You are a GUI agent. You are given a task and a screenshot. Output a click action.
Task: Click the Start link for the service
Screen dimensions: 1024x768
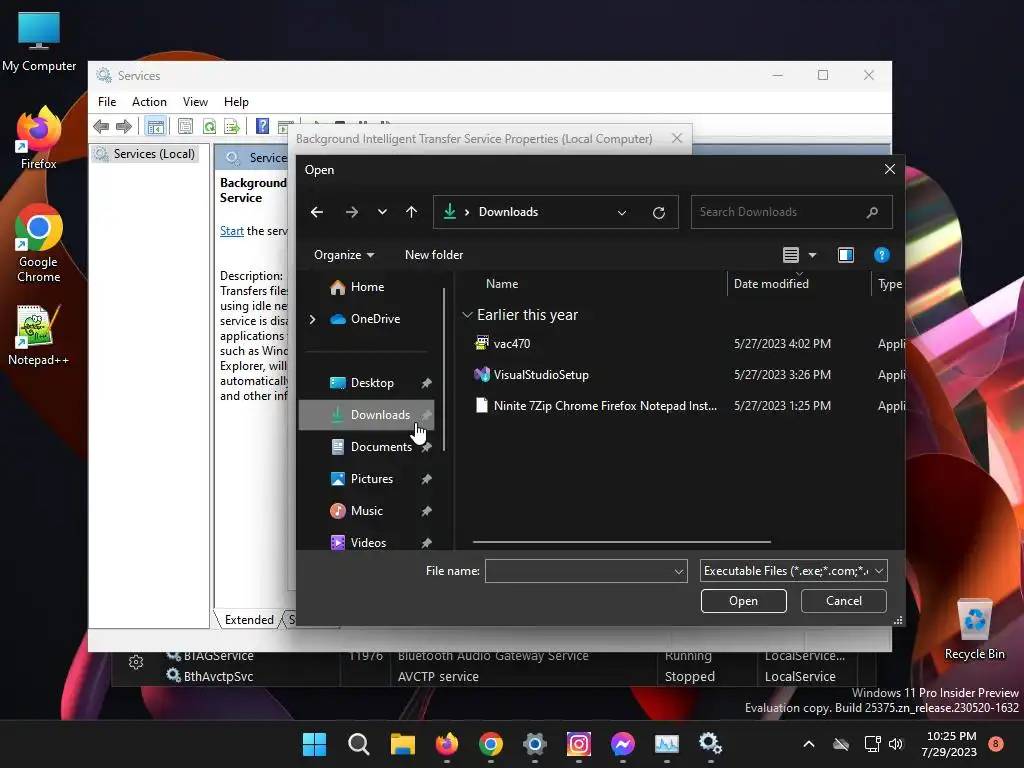(x=231, y=231)
